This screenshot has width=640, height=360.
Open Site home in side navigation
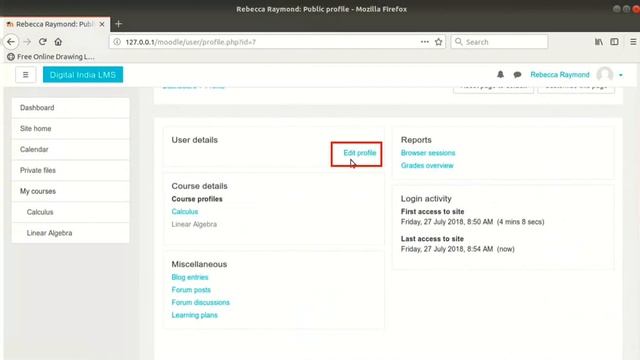[71, 129]
